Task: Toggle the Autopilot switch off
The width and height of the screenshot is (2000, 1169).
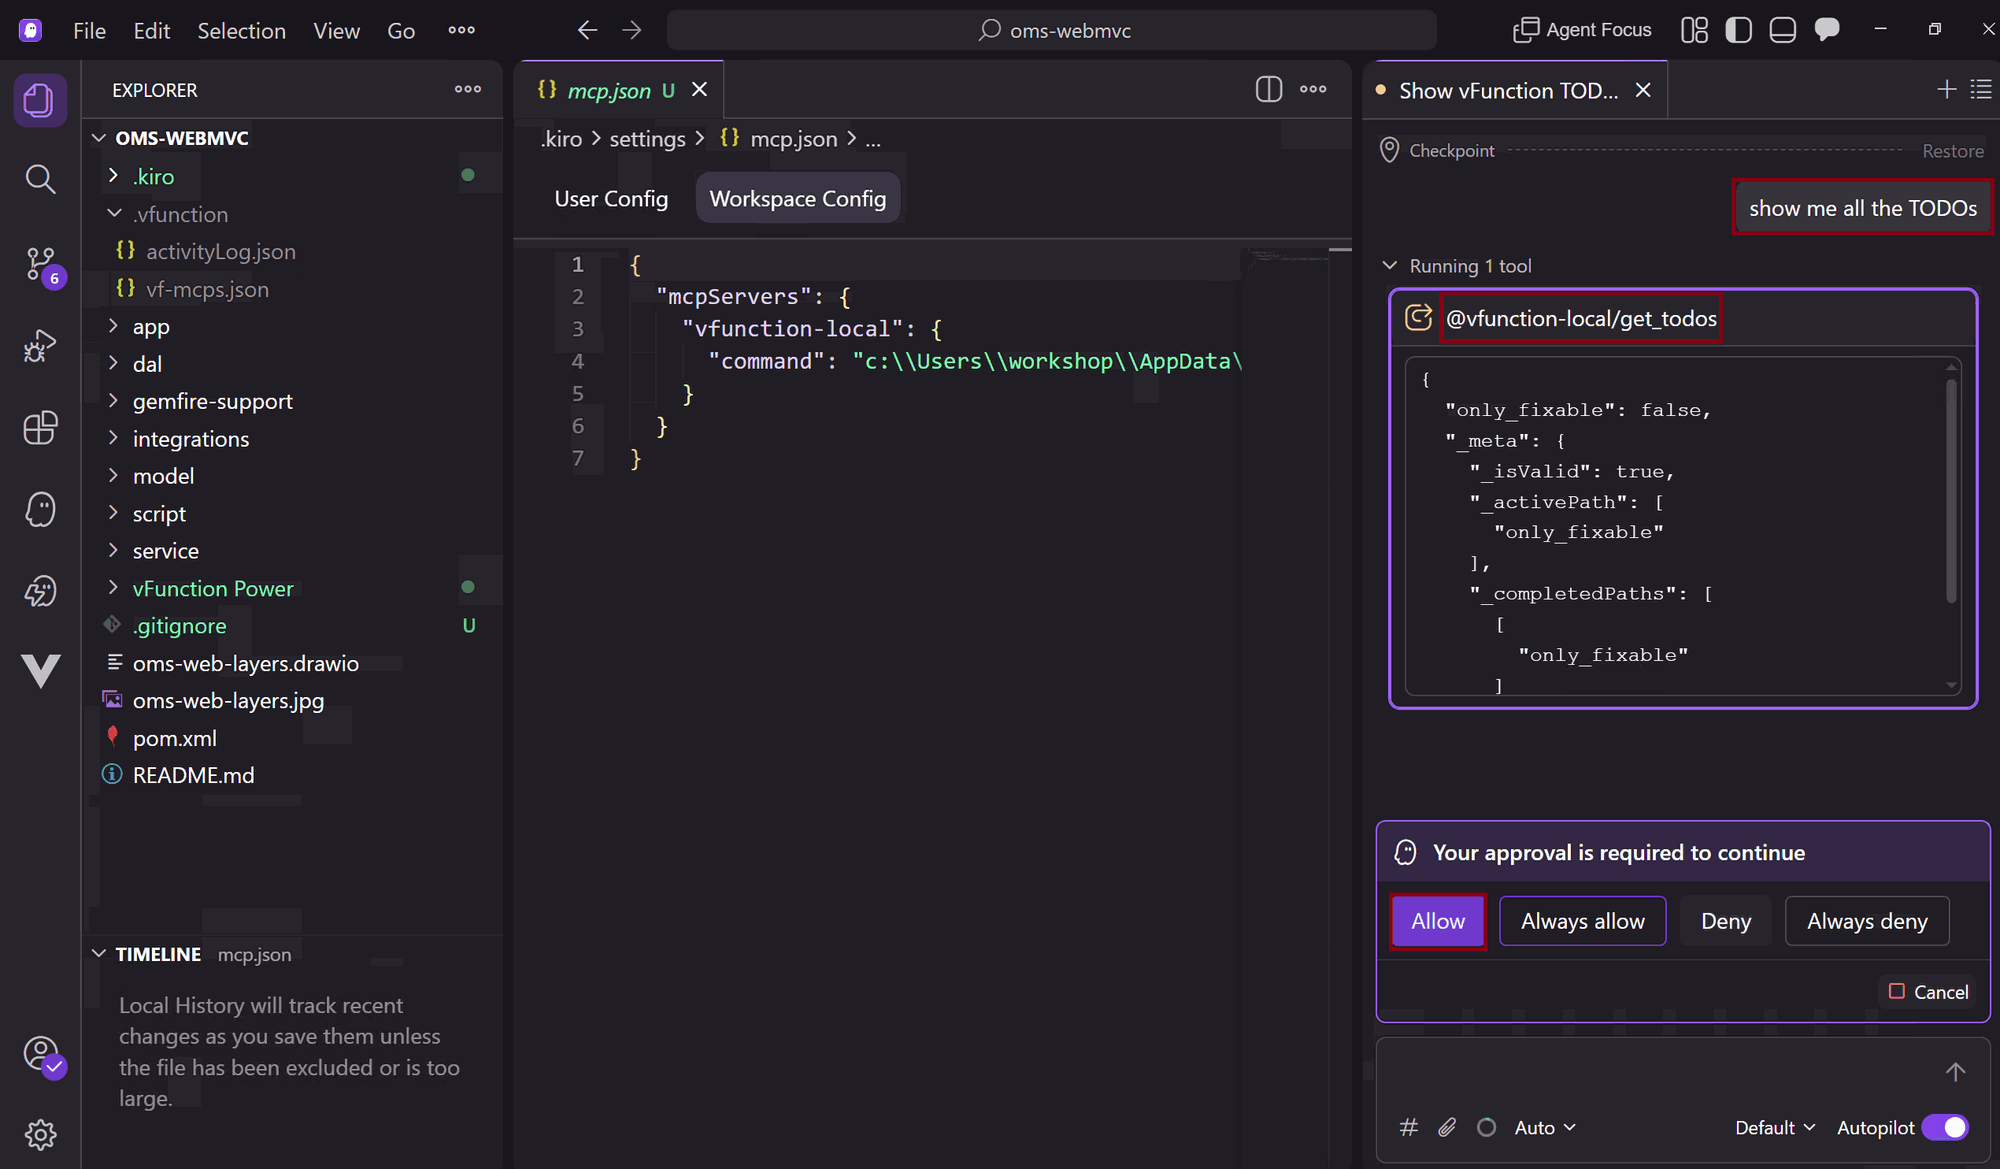Action: 1945,1127
